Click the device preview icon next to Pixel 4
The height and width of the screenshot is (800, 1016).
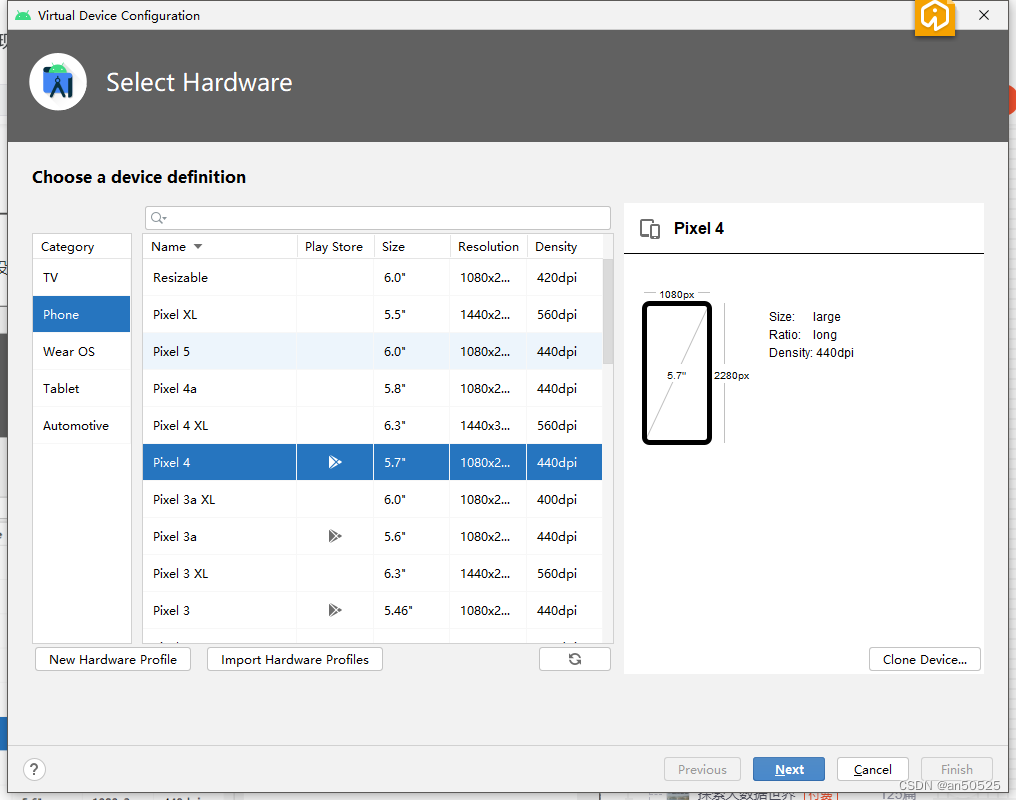click(x=649, y=228)
